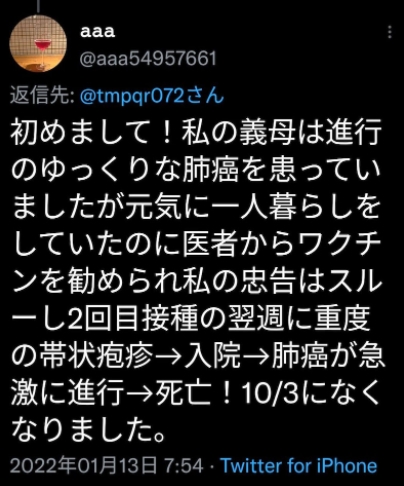Open the Twitter for iPhone source link
The height and width of the screenshot is (486, 404).
299,466
